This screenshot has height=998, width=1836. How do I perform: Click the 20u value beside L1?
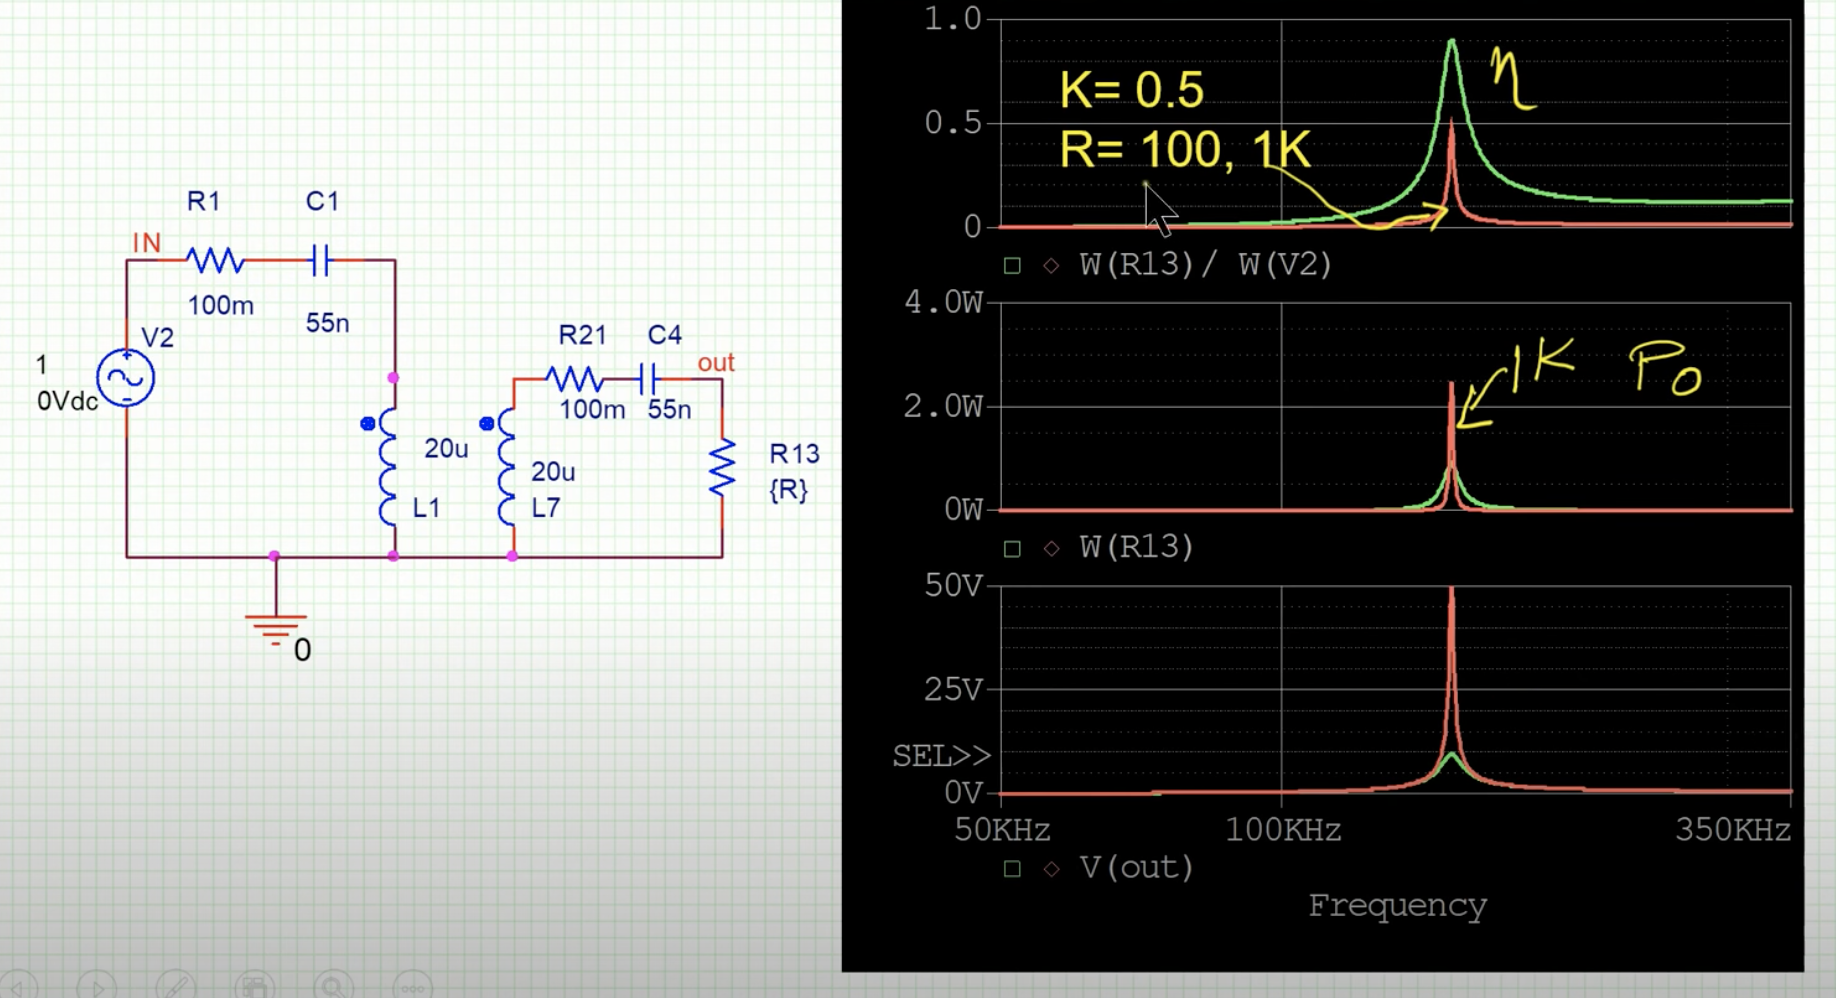(x=446, y=449)
